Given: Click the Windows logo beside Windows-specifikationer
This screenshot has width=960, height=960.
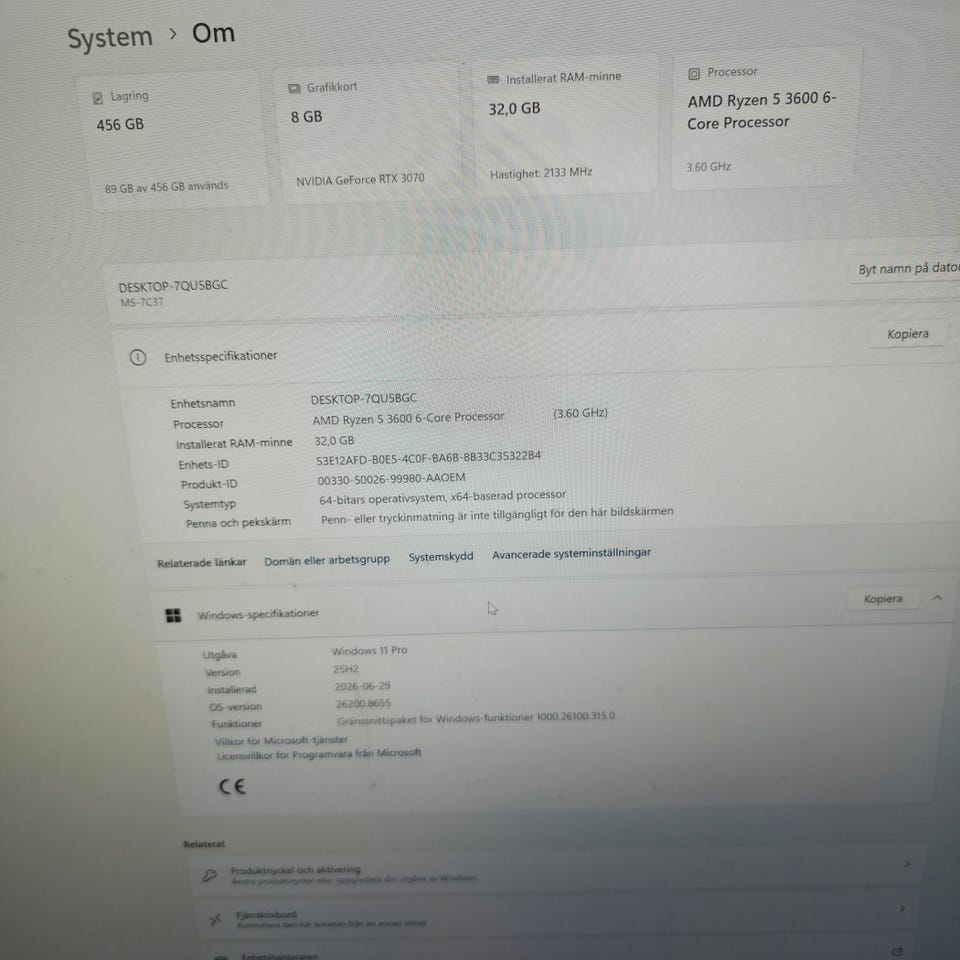Looking at the screenshot, I should click(x=173, y=615).
